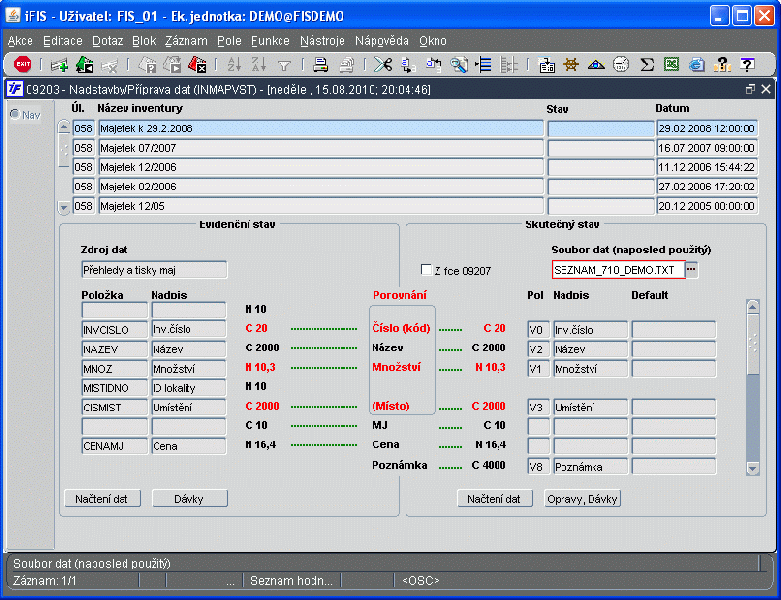Restore the inner C9203 window
The height and width of the screenshot is (600, 781).
click(x=750, y=89)
